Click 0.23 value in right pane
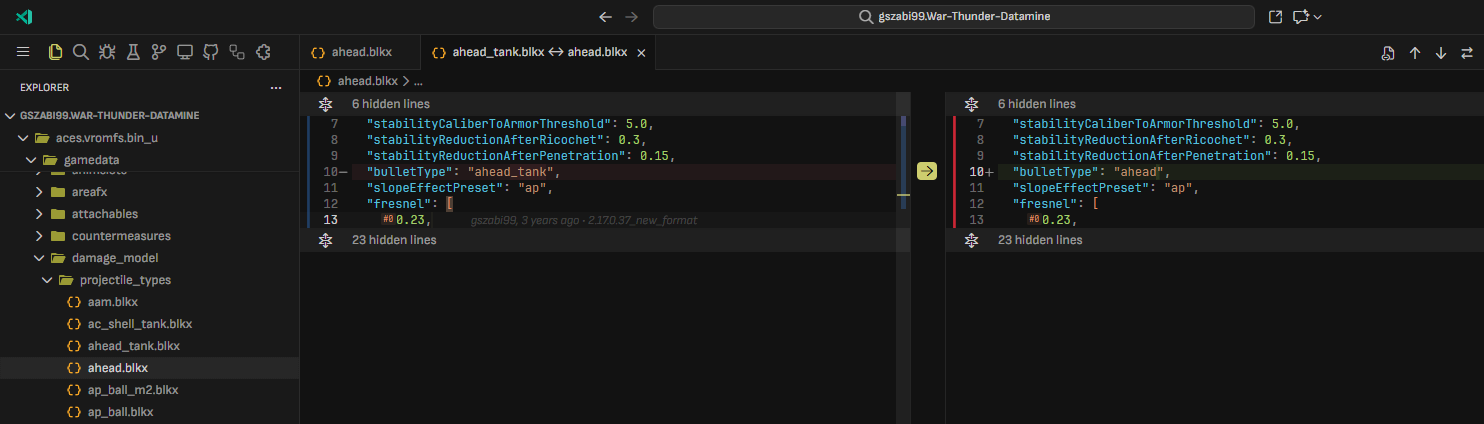The height and width of the screenshot is (424, 1484). coord(1059,220)
